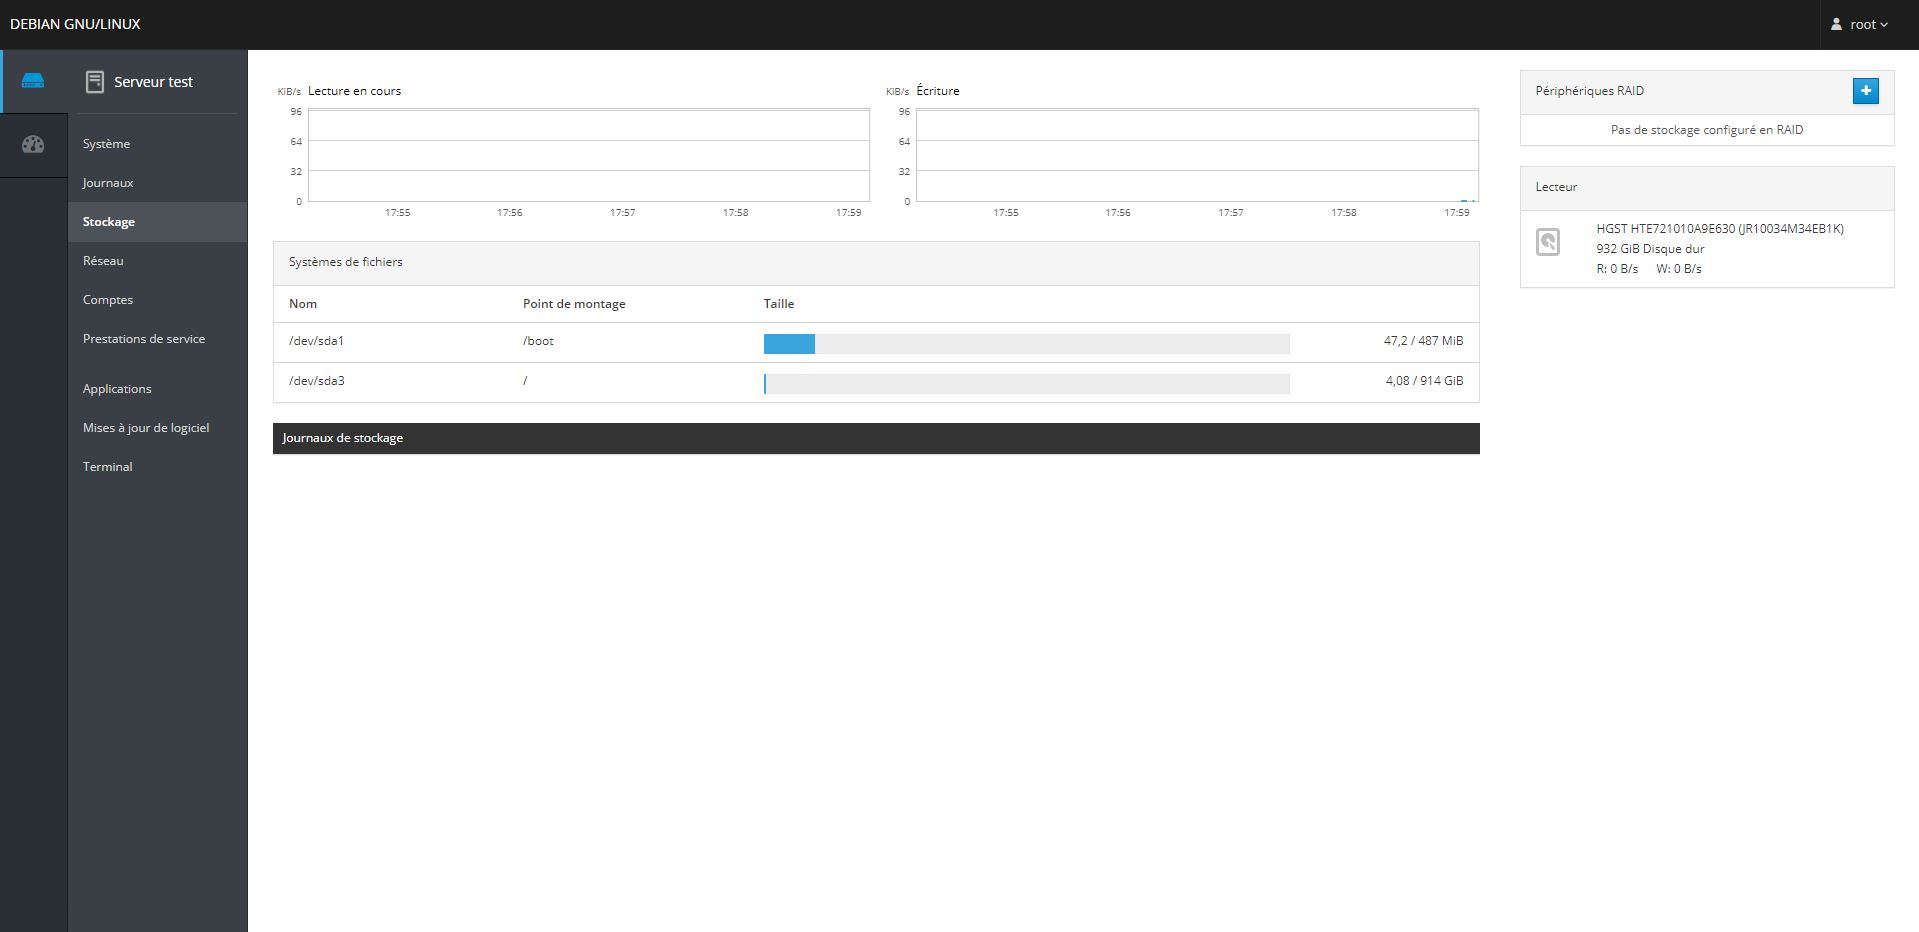1919x932 pixels.
Task: Open Mises à jour de logiciel
Action: coord(146,428)
